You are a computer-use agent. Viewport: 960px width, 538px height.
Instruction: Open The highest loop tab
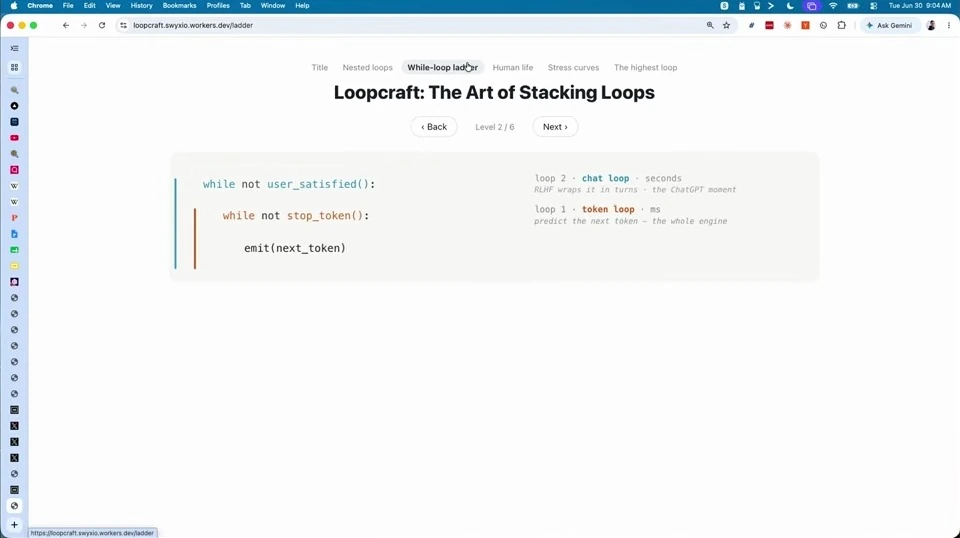[645, 67]
